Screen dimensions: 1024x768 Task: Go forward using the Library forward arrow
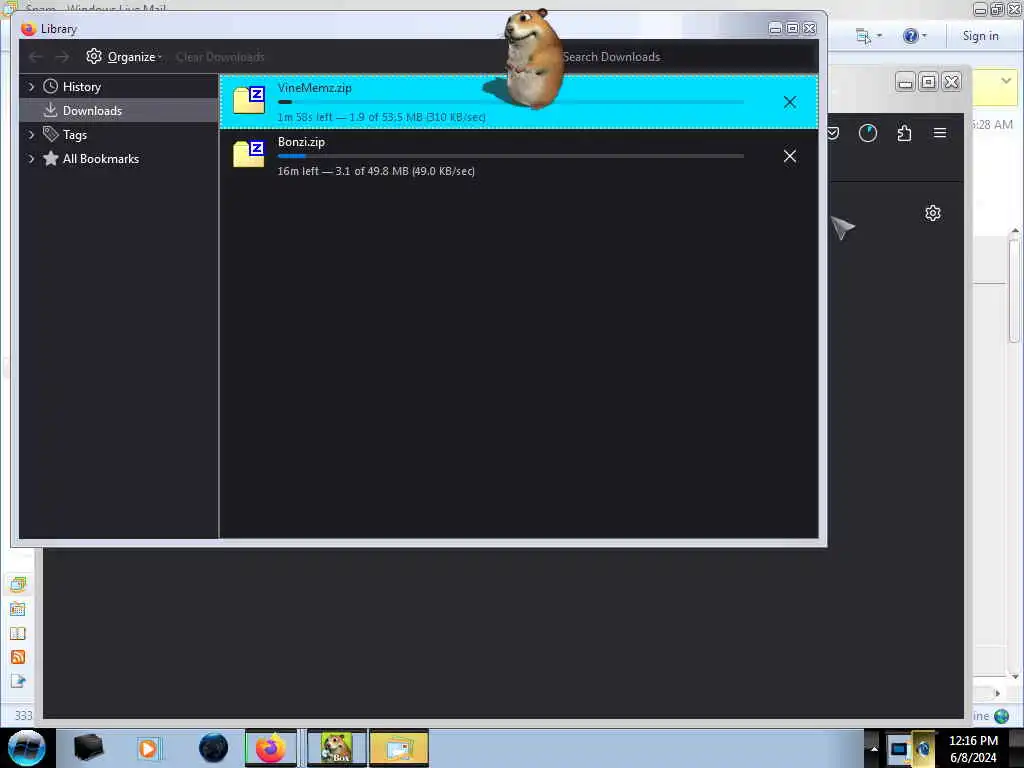[62, 57]
